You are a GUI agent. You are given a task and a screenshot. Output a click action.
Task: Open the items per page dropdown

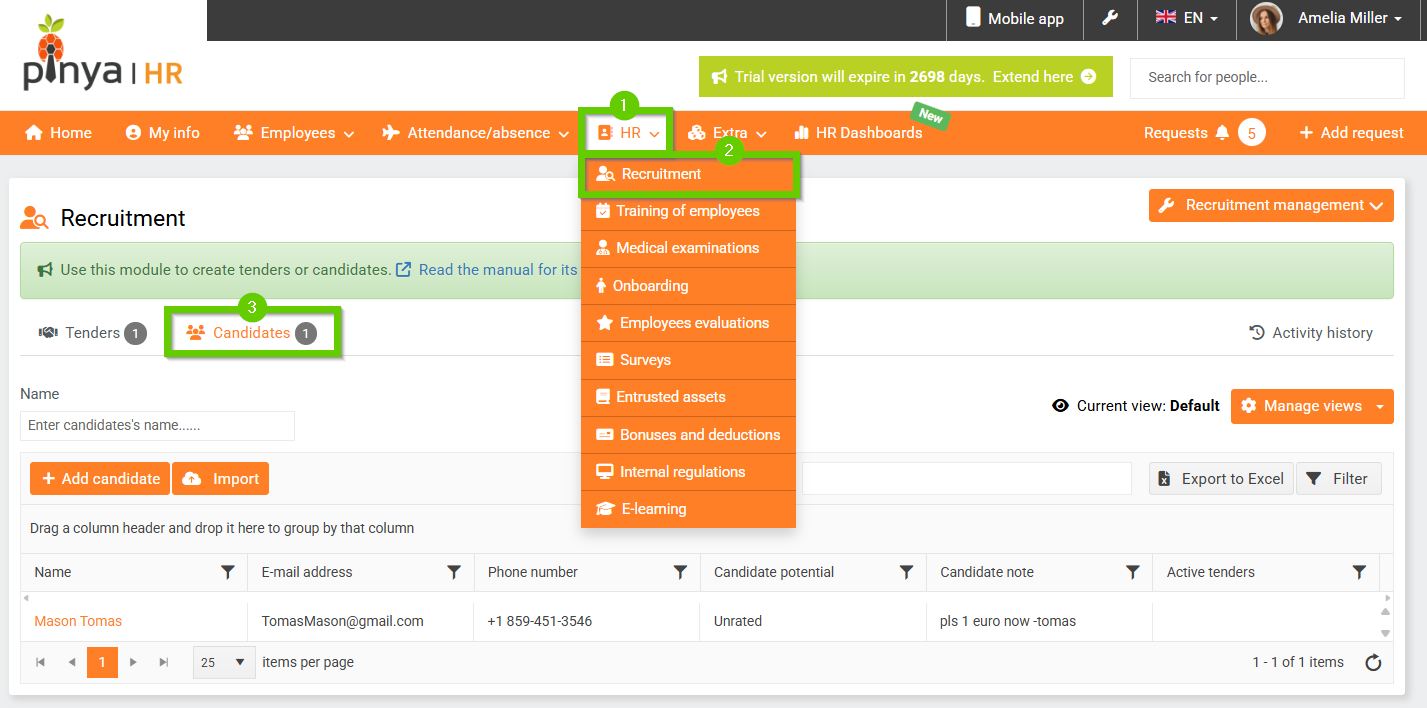pos(224,662)
